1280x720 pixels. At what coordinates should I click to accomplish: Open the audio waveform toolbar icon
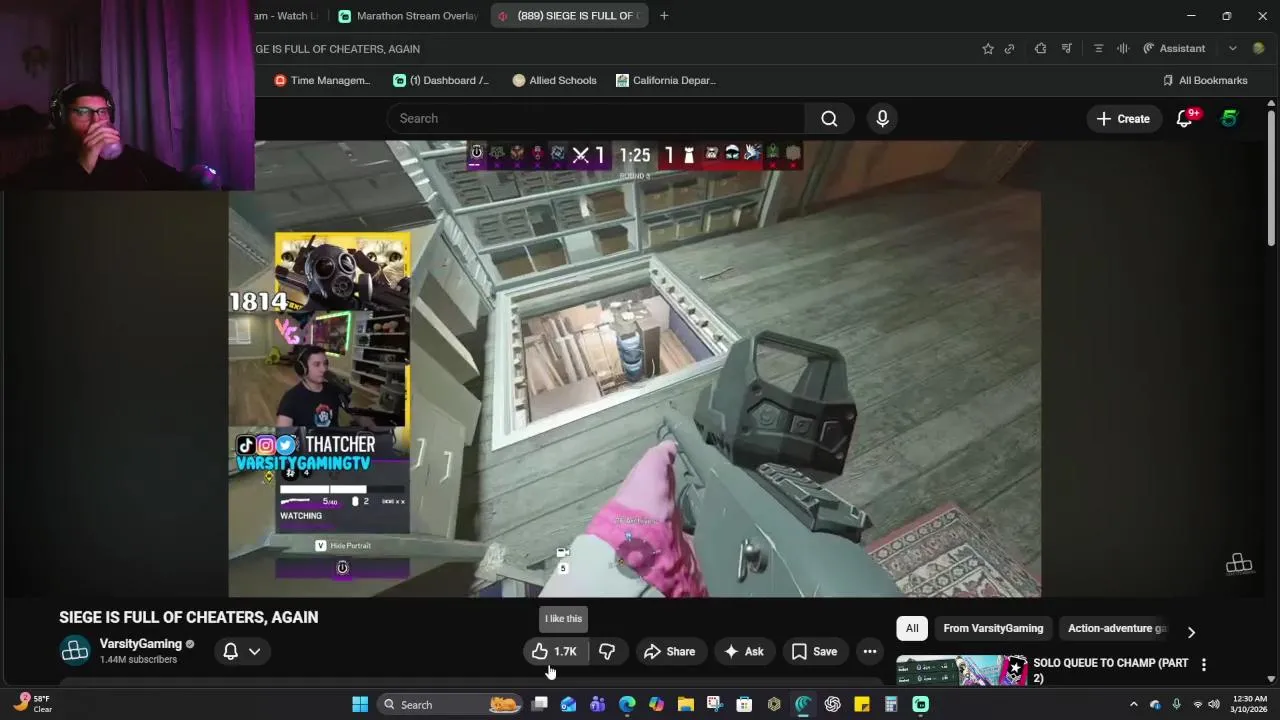tap(1123, 48)
